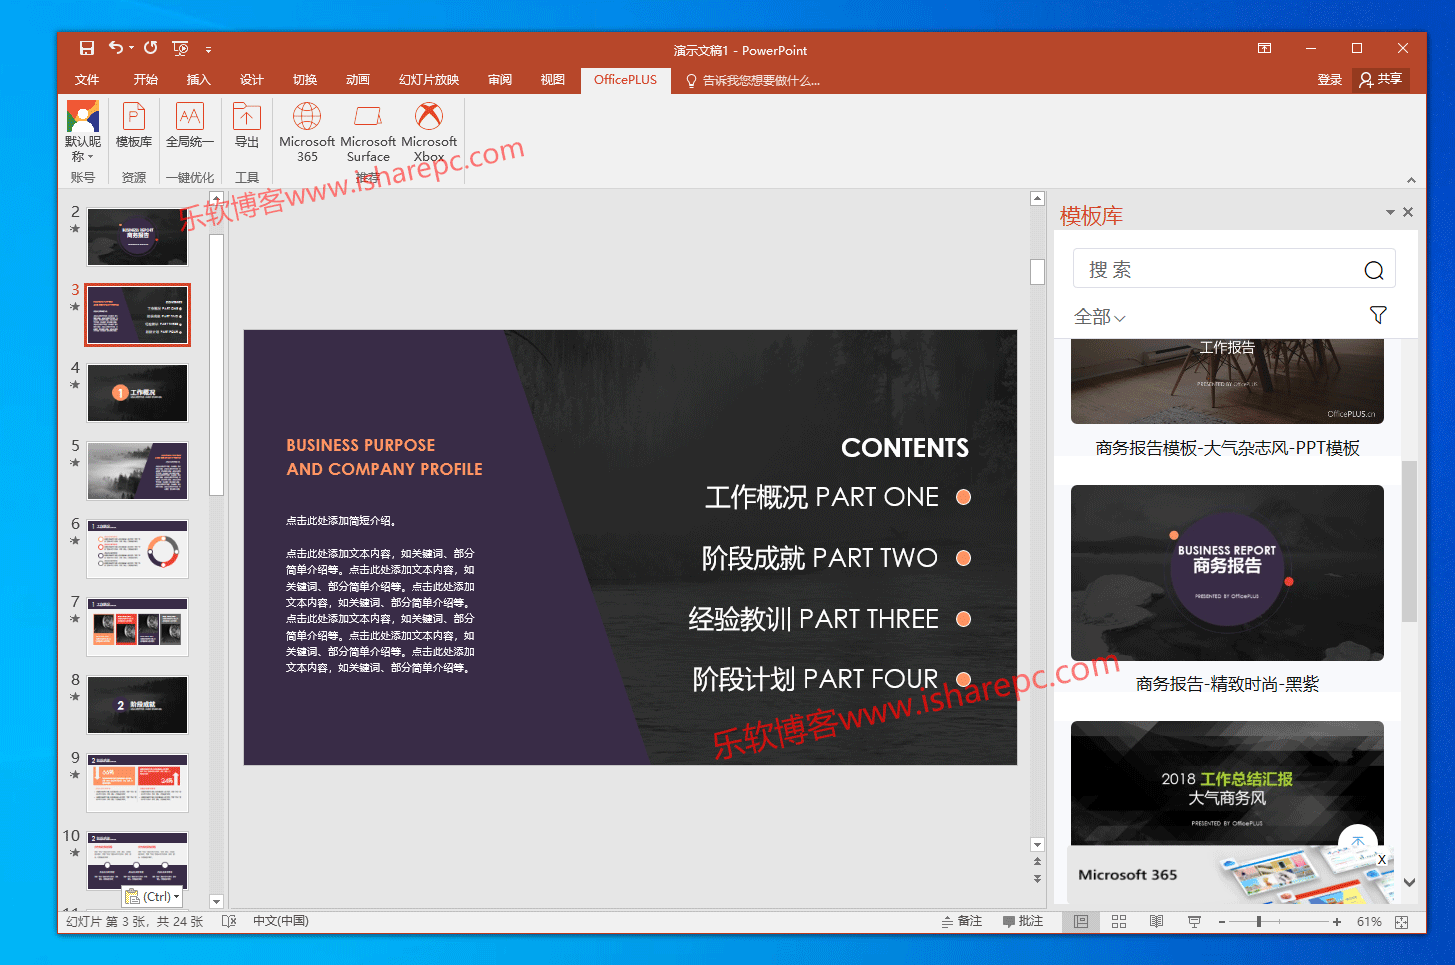Switch to the 插入 ribbon tab
The width and height of the screenshot is (1455, 965).
tap(199, 80)
